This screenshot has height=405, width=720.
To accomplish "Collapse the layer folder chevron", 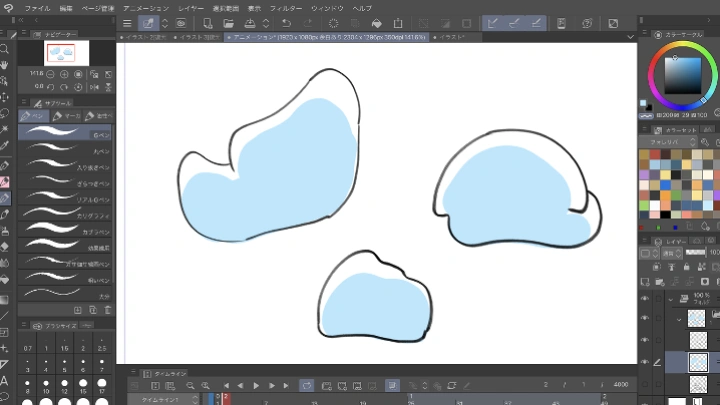I will coord(670,299).
